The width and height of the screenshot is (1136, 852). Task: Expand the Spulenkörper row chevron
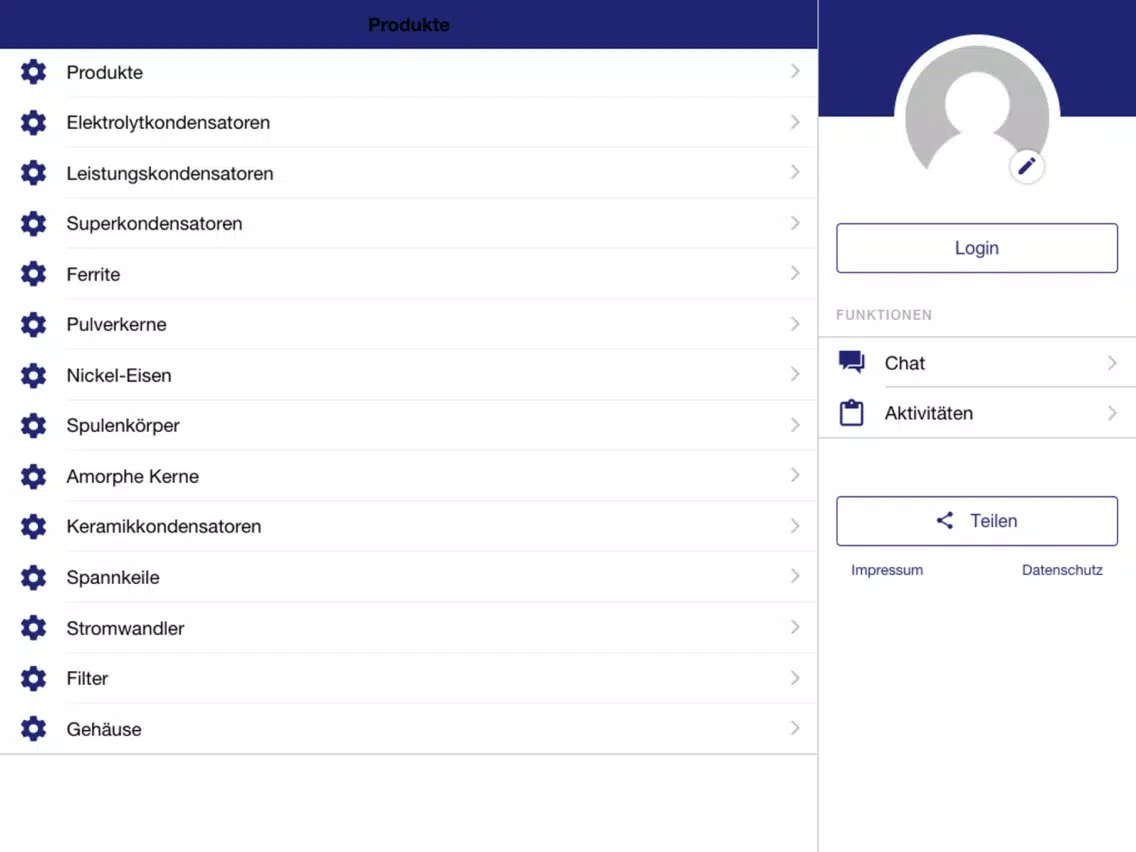click(795, 425)
